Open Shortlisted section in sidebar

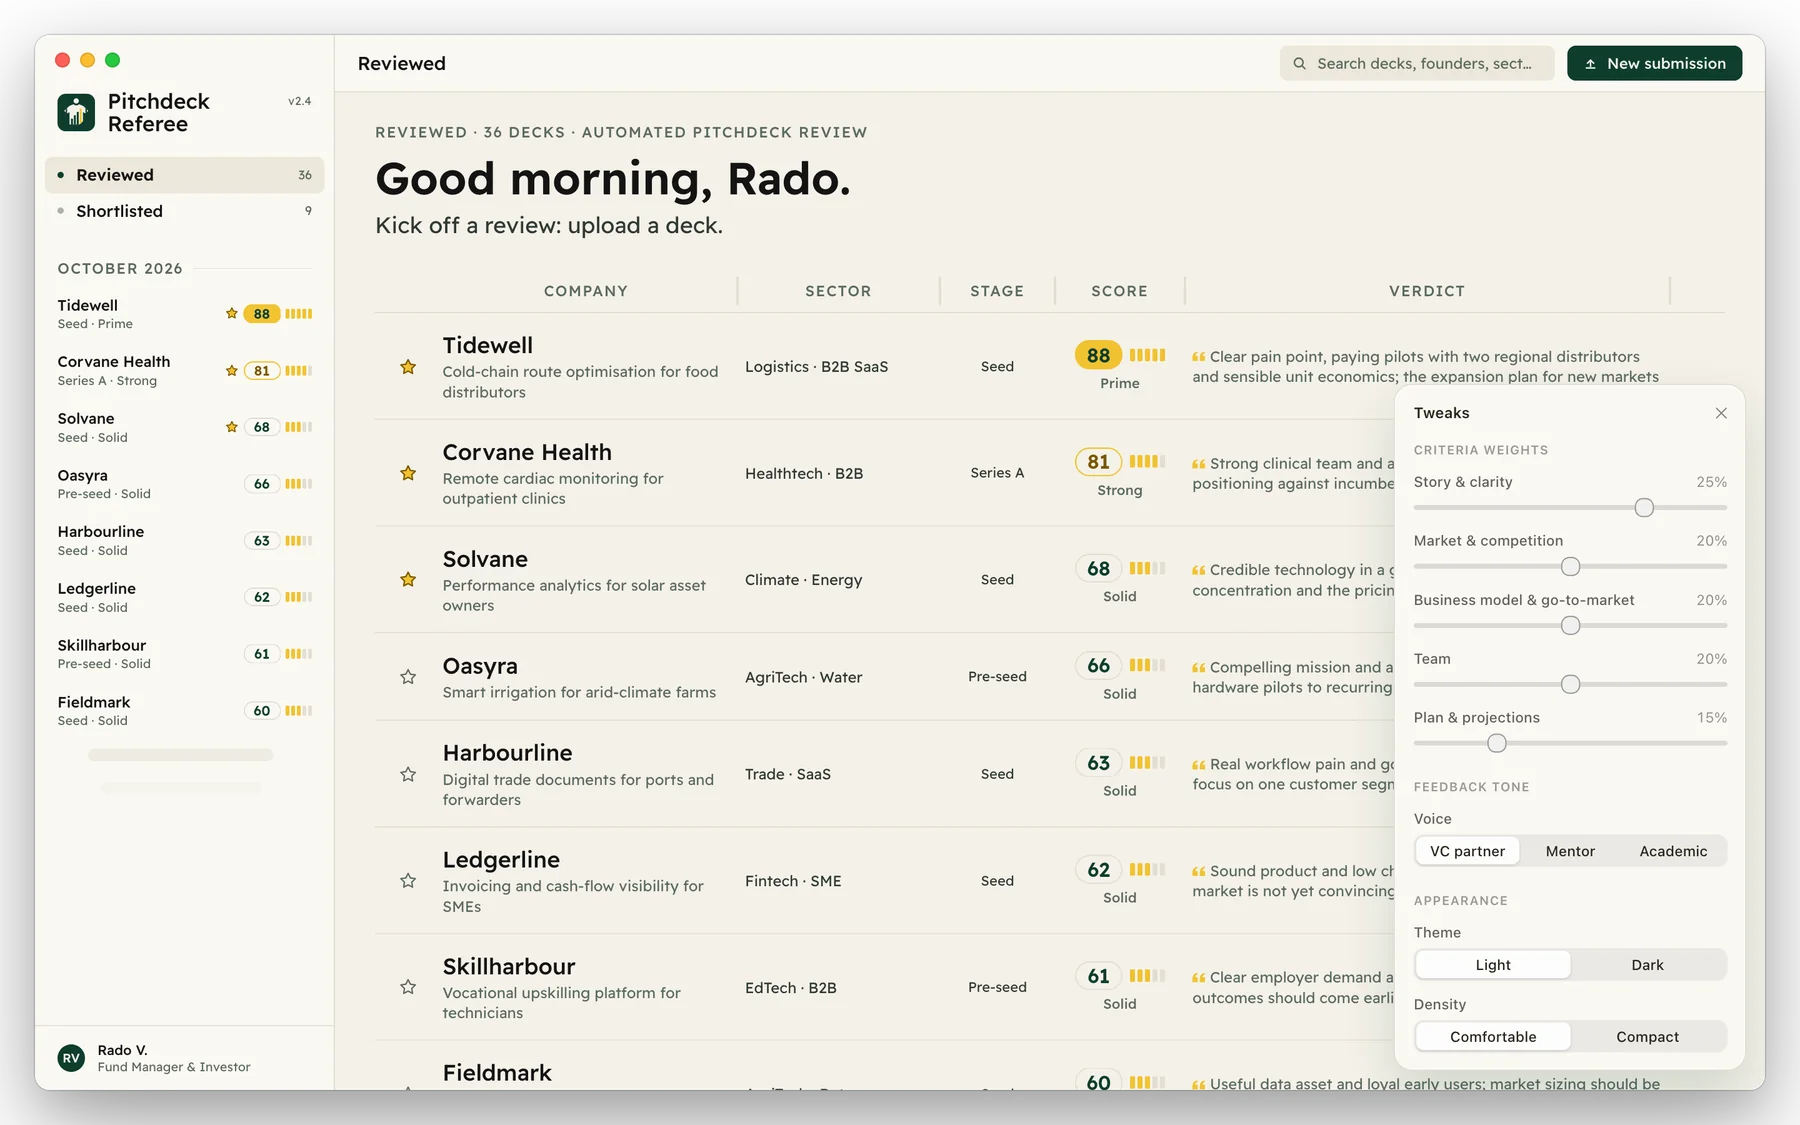coord(184,211)
